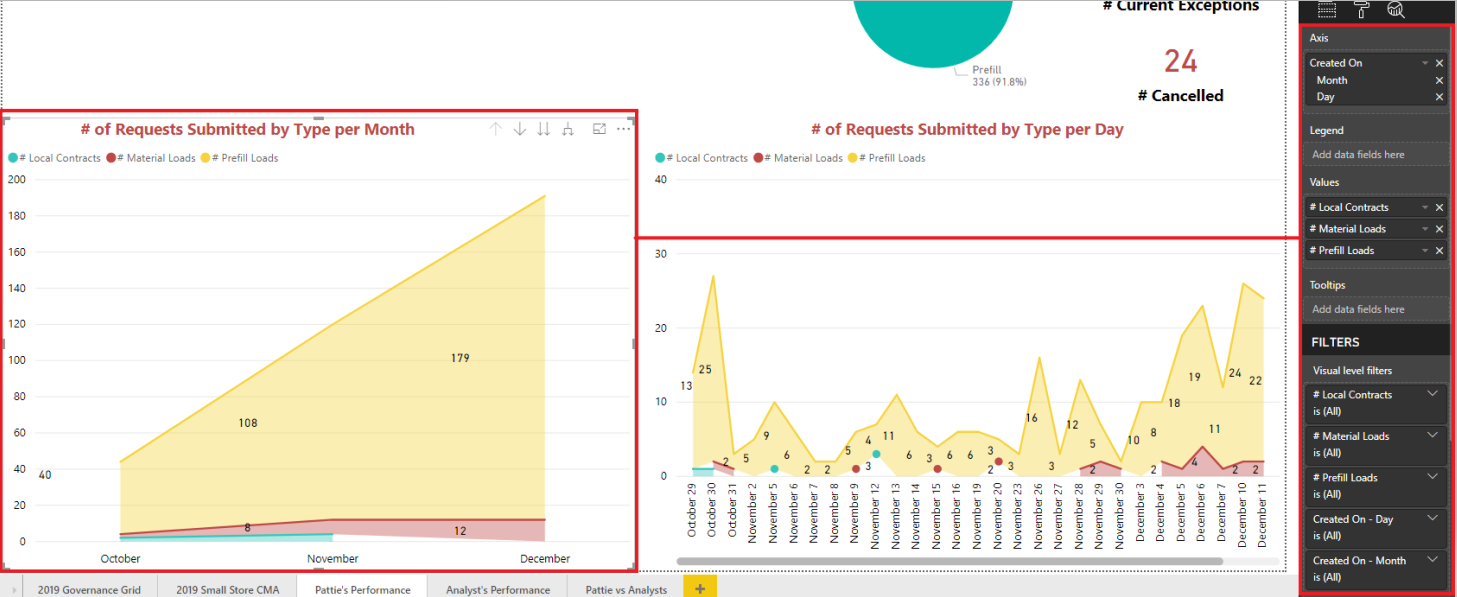Image resolution: width=1457 pixels, height=597 pixels.
Task: Remove # Material Loads from Values
Action: coord(1439,229)
